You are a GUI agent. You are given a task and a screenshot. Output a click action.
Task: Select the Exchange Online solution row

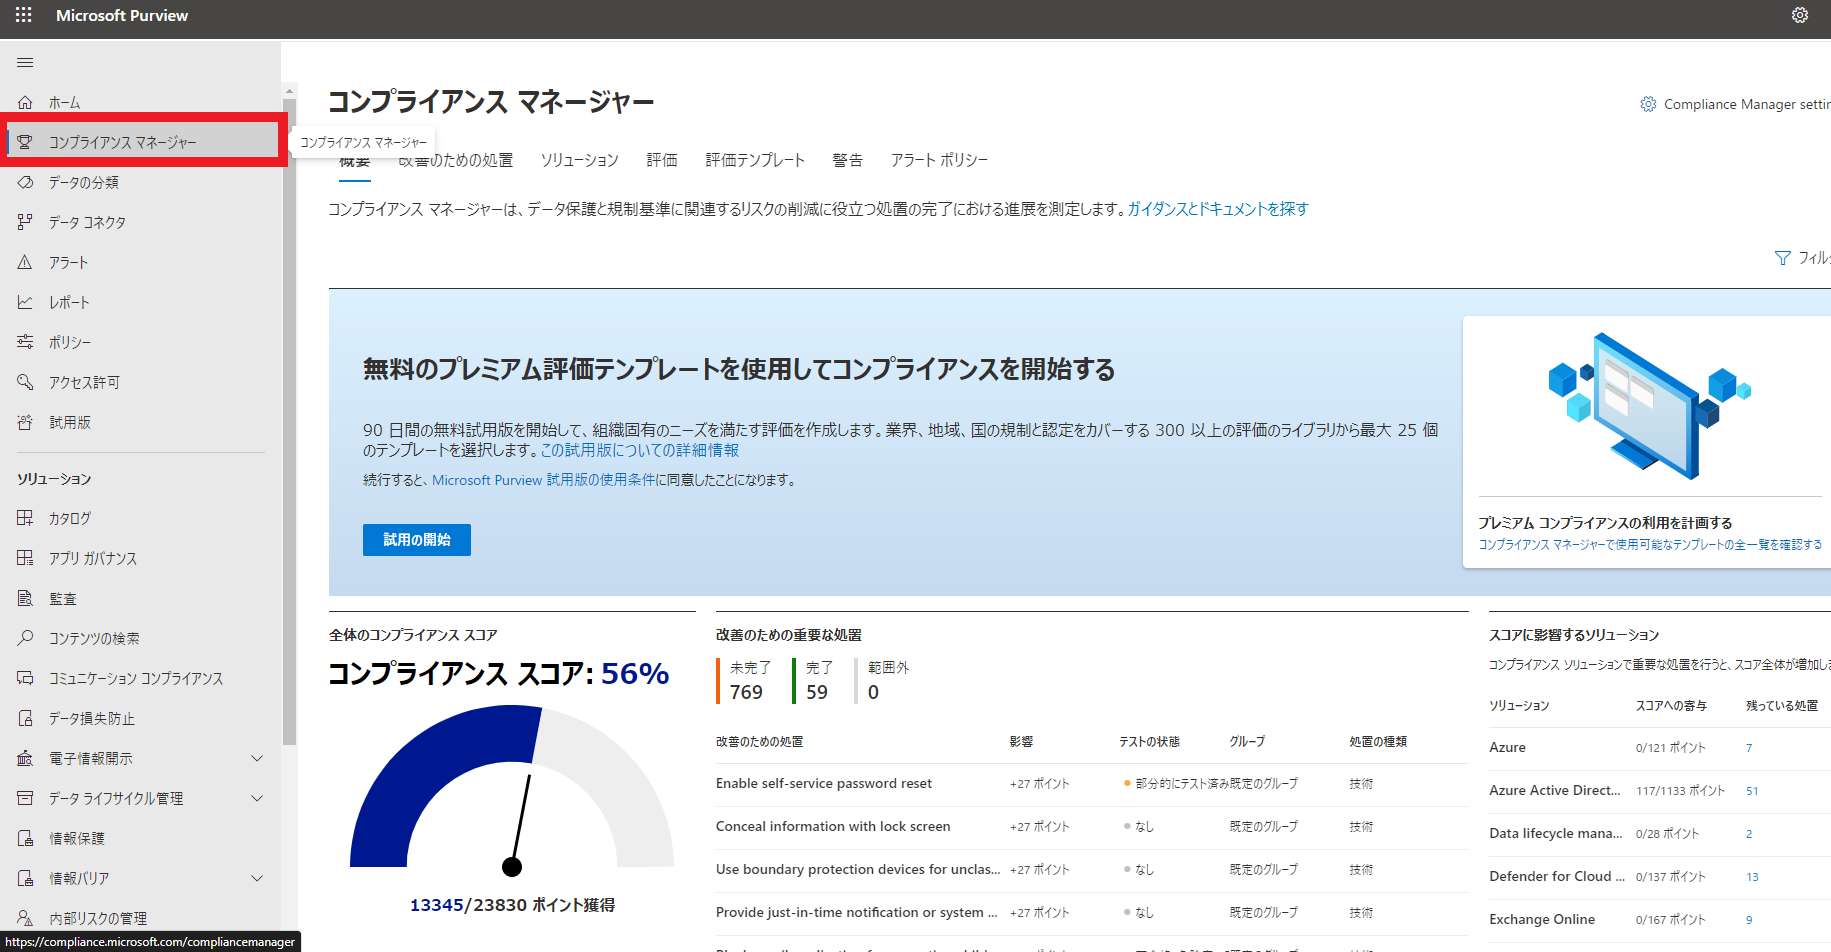tap(1660, 920)
